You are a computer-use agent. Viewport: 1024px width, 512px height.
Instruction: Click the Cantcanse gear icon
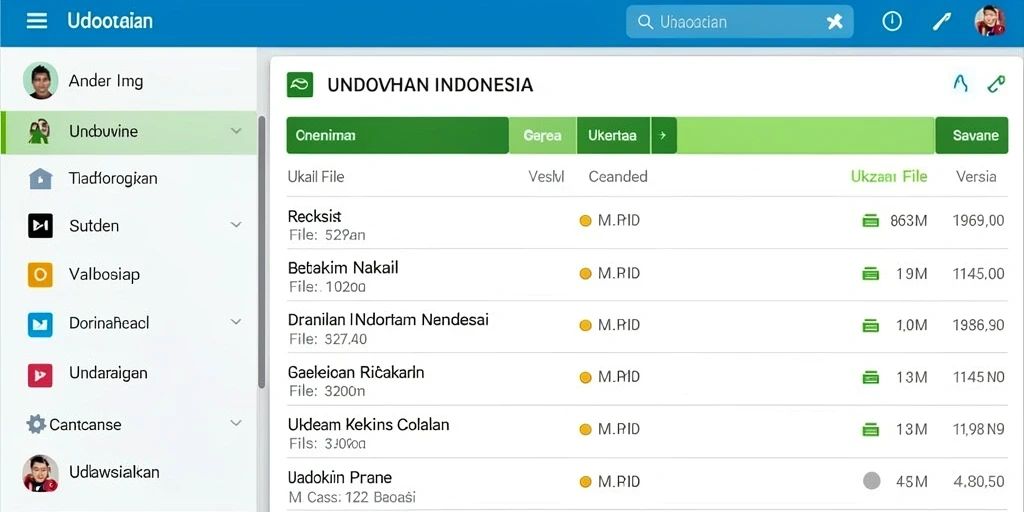point(36,424)
